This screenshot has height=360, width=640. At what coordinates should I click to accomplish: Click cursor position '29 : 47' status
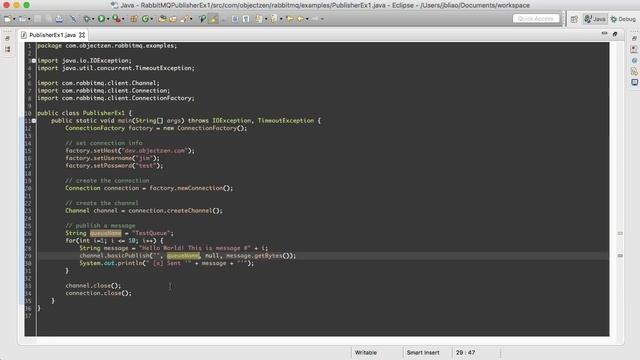click(465, 353)
